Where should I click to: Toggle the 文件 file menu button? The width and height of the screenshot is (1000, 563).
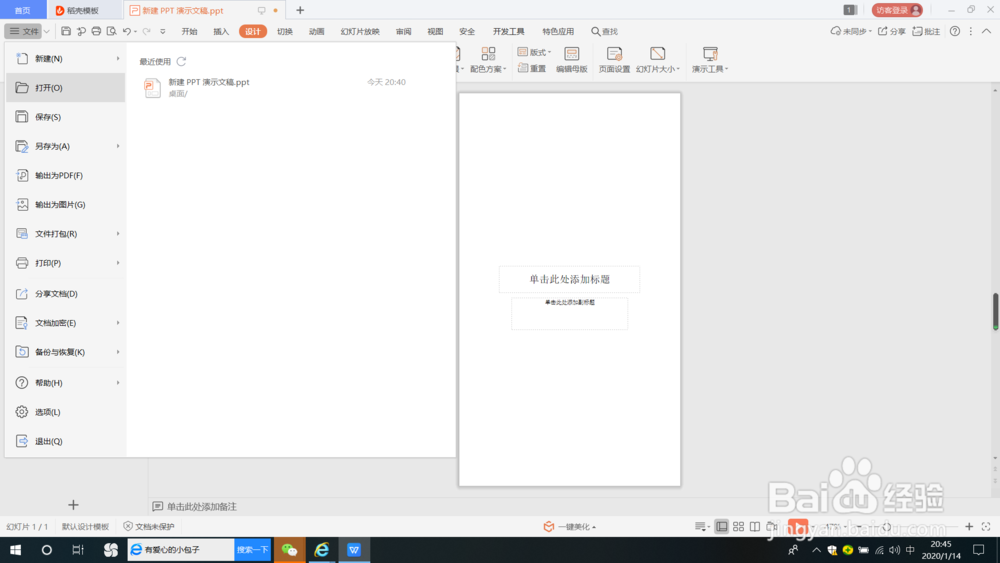point(24,31)
